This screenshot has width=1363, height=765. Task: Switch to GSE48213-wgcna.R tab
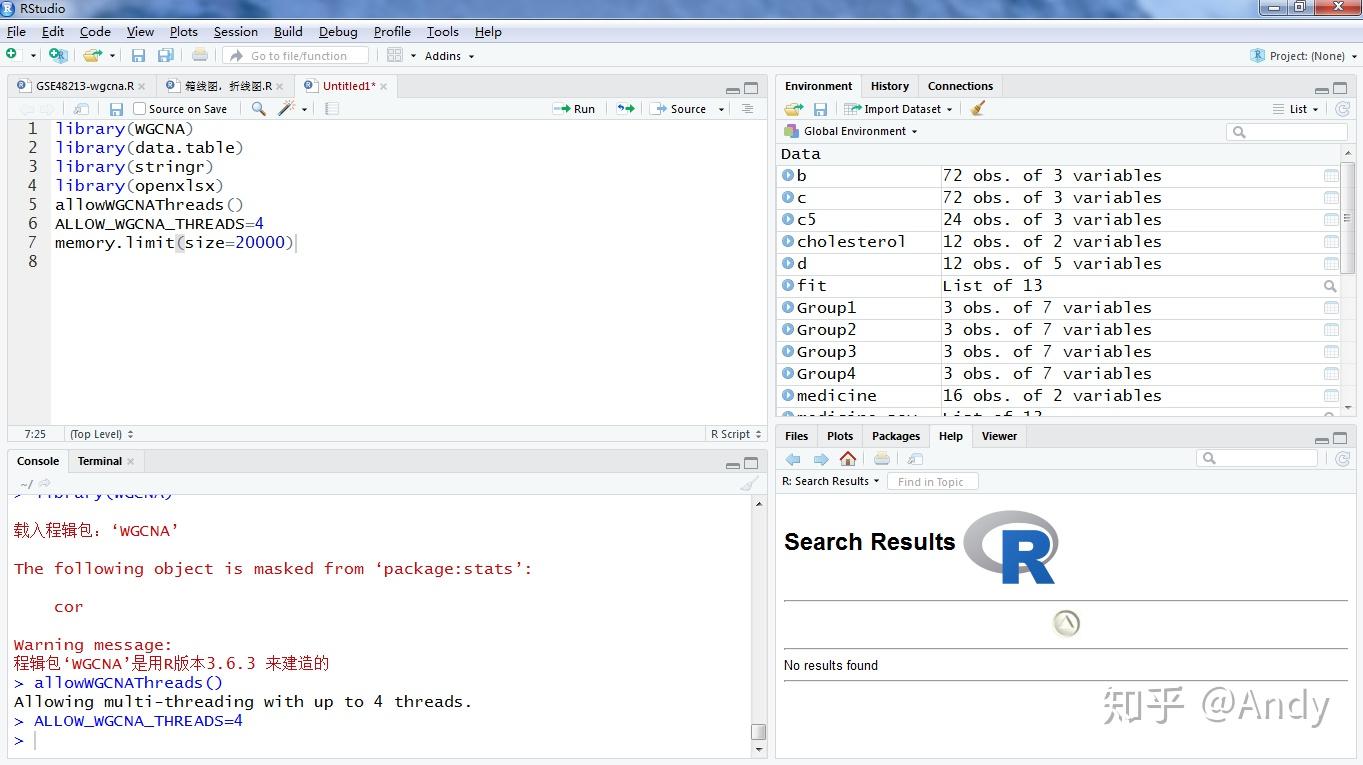point(83,86)
